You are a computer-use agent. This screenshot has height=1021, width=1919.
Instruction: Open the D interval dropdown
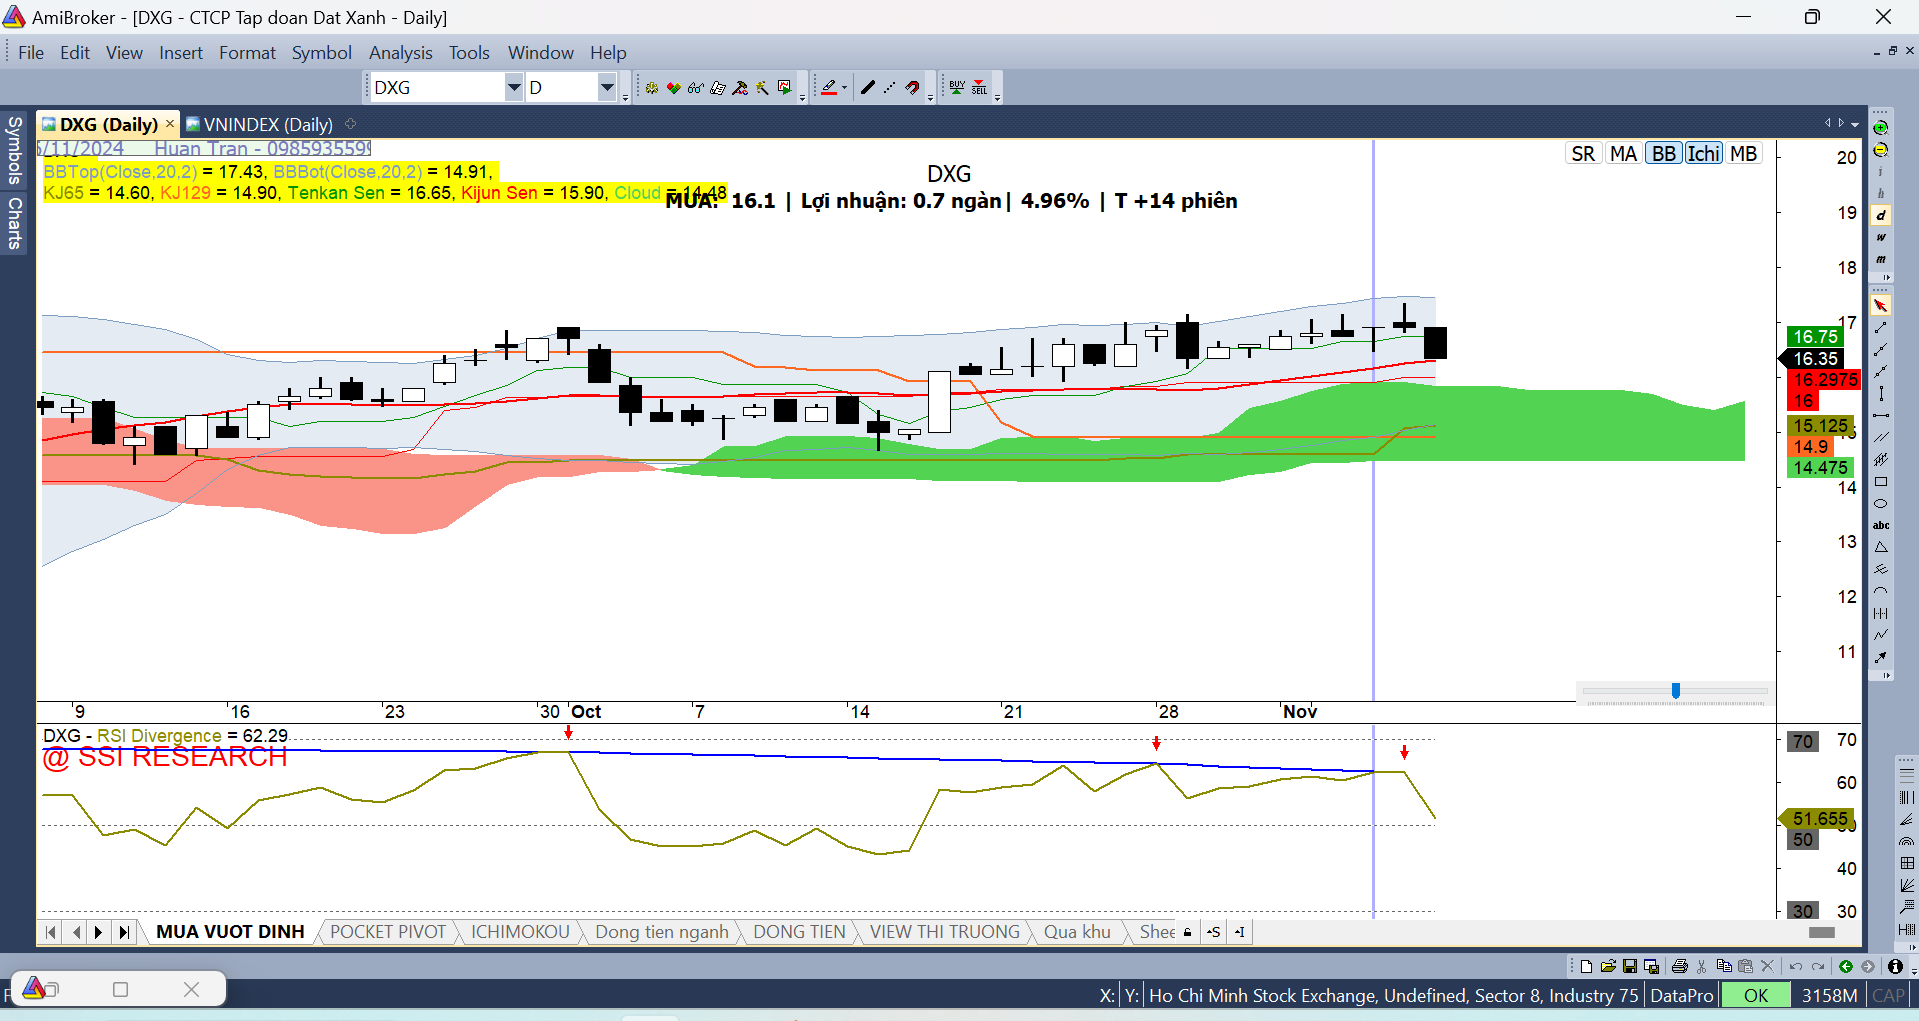[x=607, y=88]
